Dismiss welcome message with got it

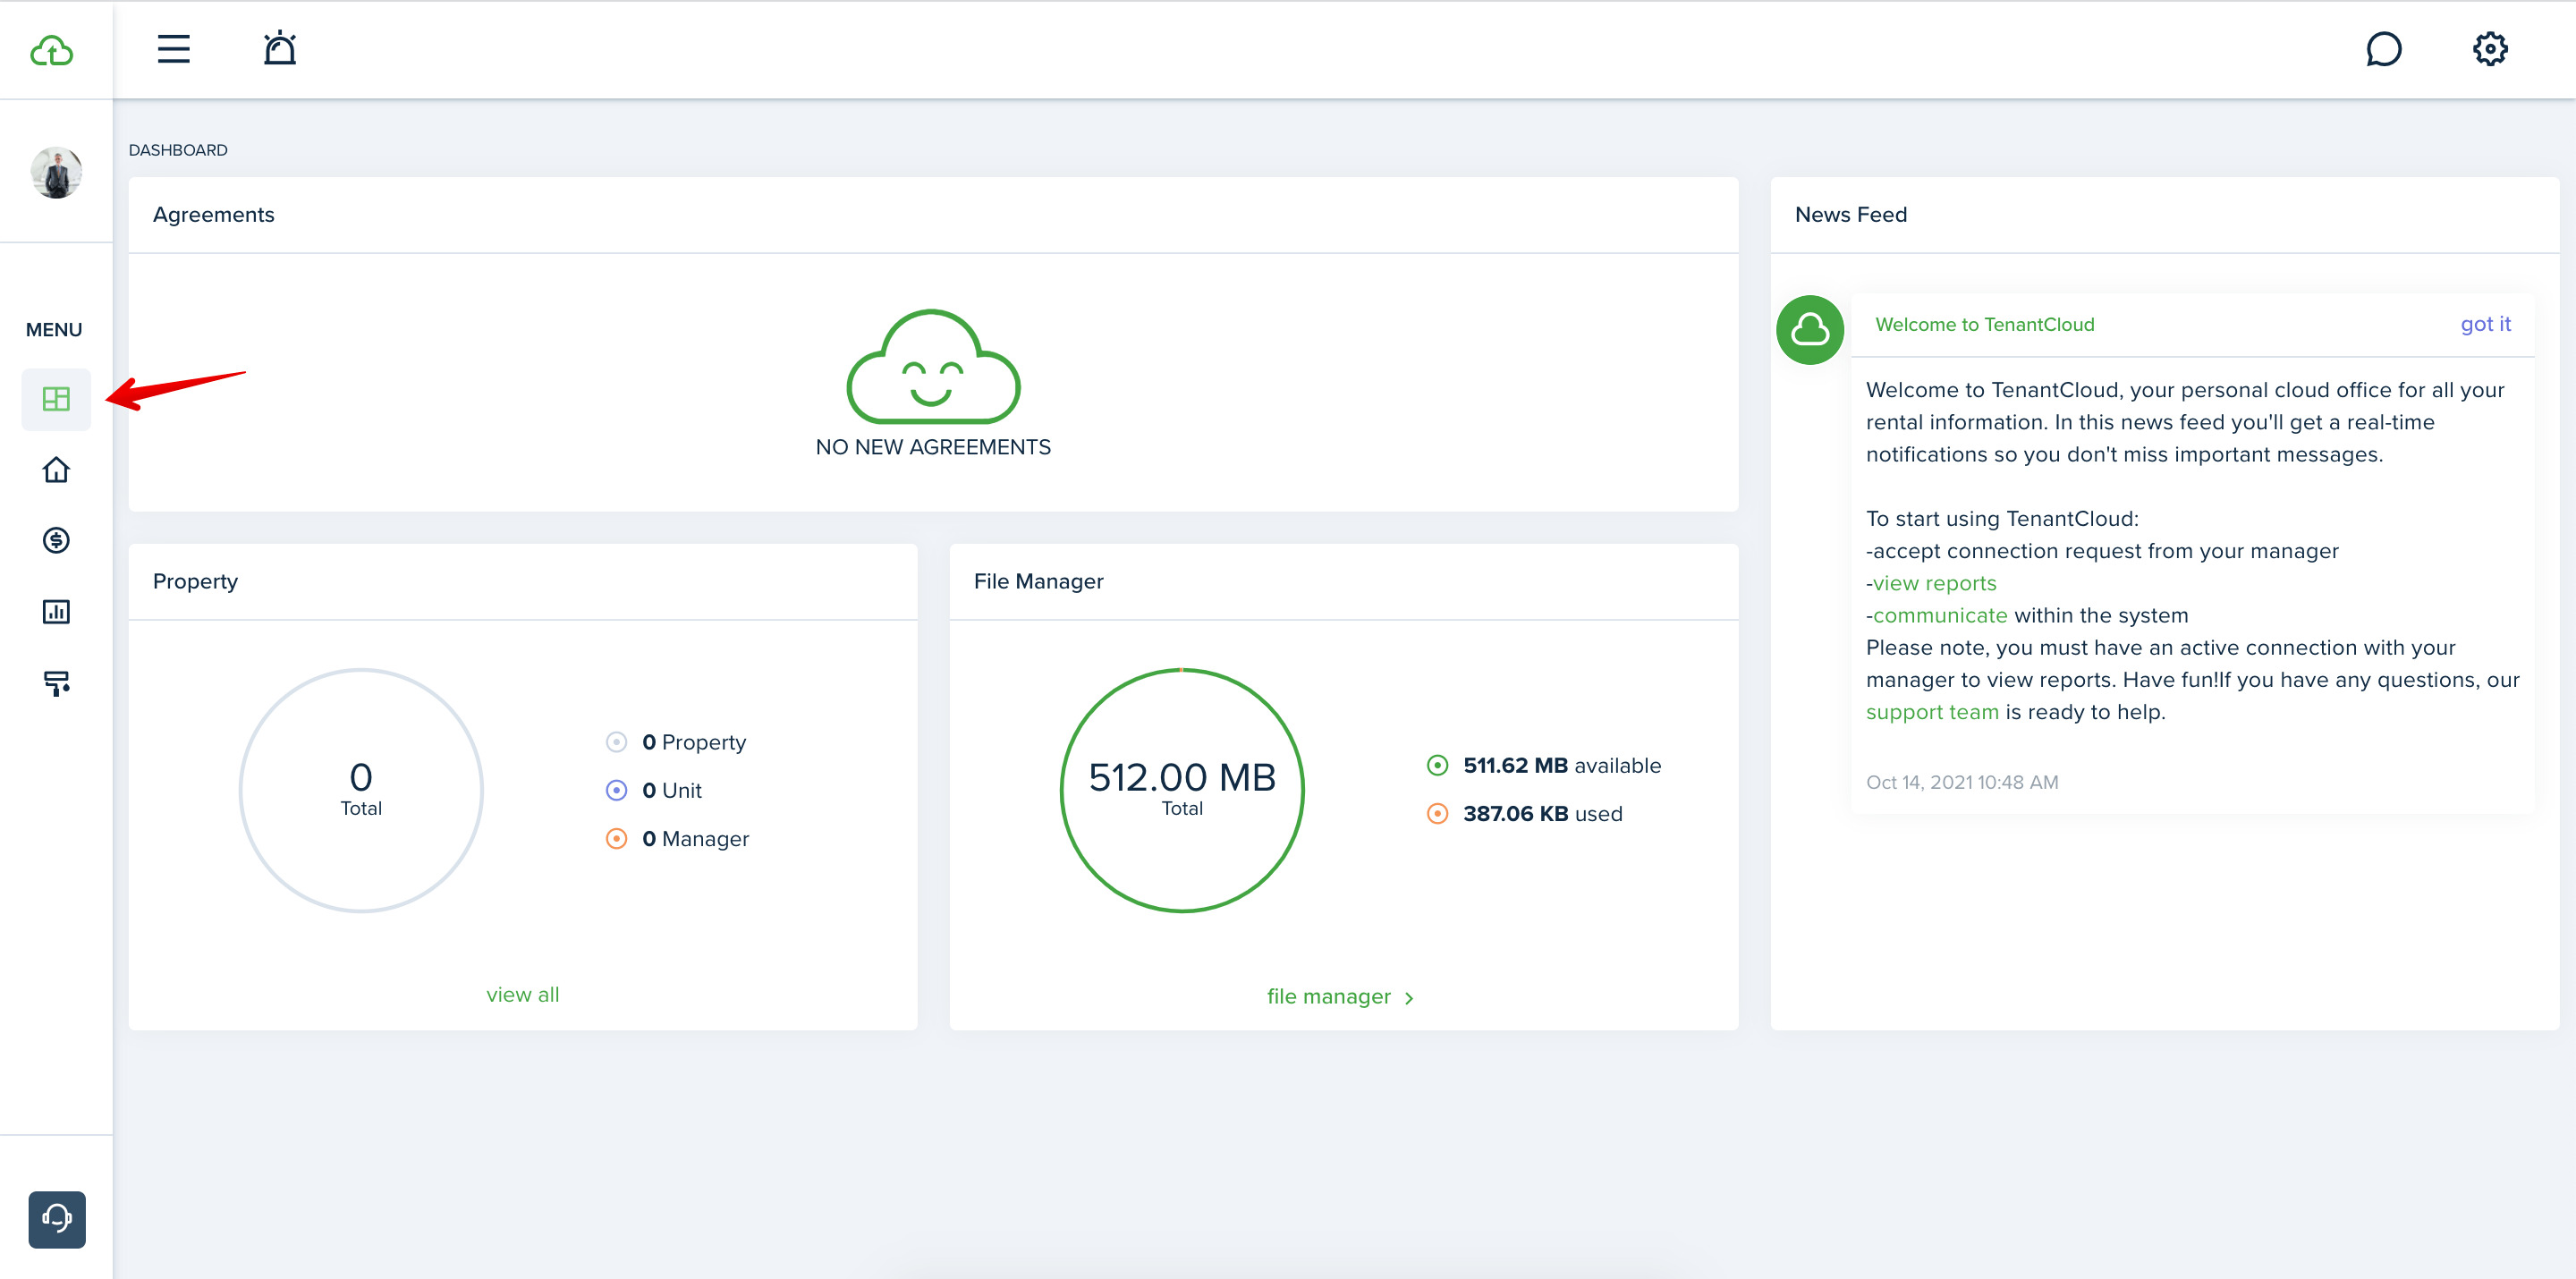point(2485,324)
